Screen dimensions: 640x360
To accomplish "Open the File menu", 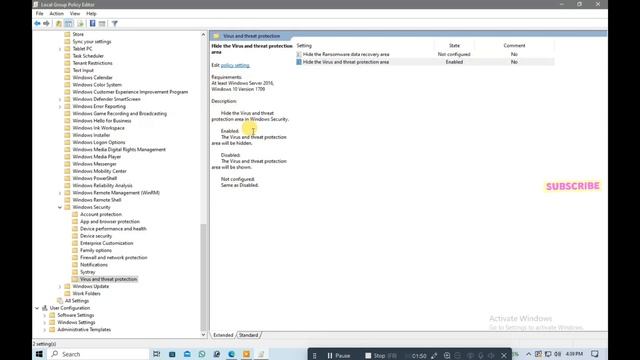I will pyautogui.click(x=40, y=14).
